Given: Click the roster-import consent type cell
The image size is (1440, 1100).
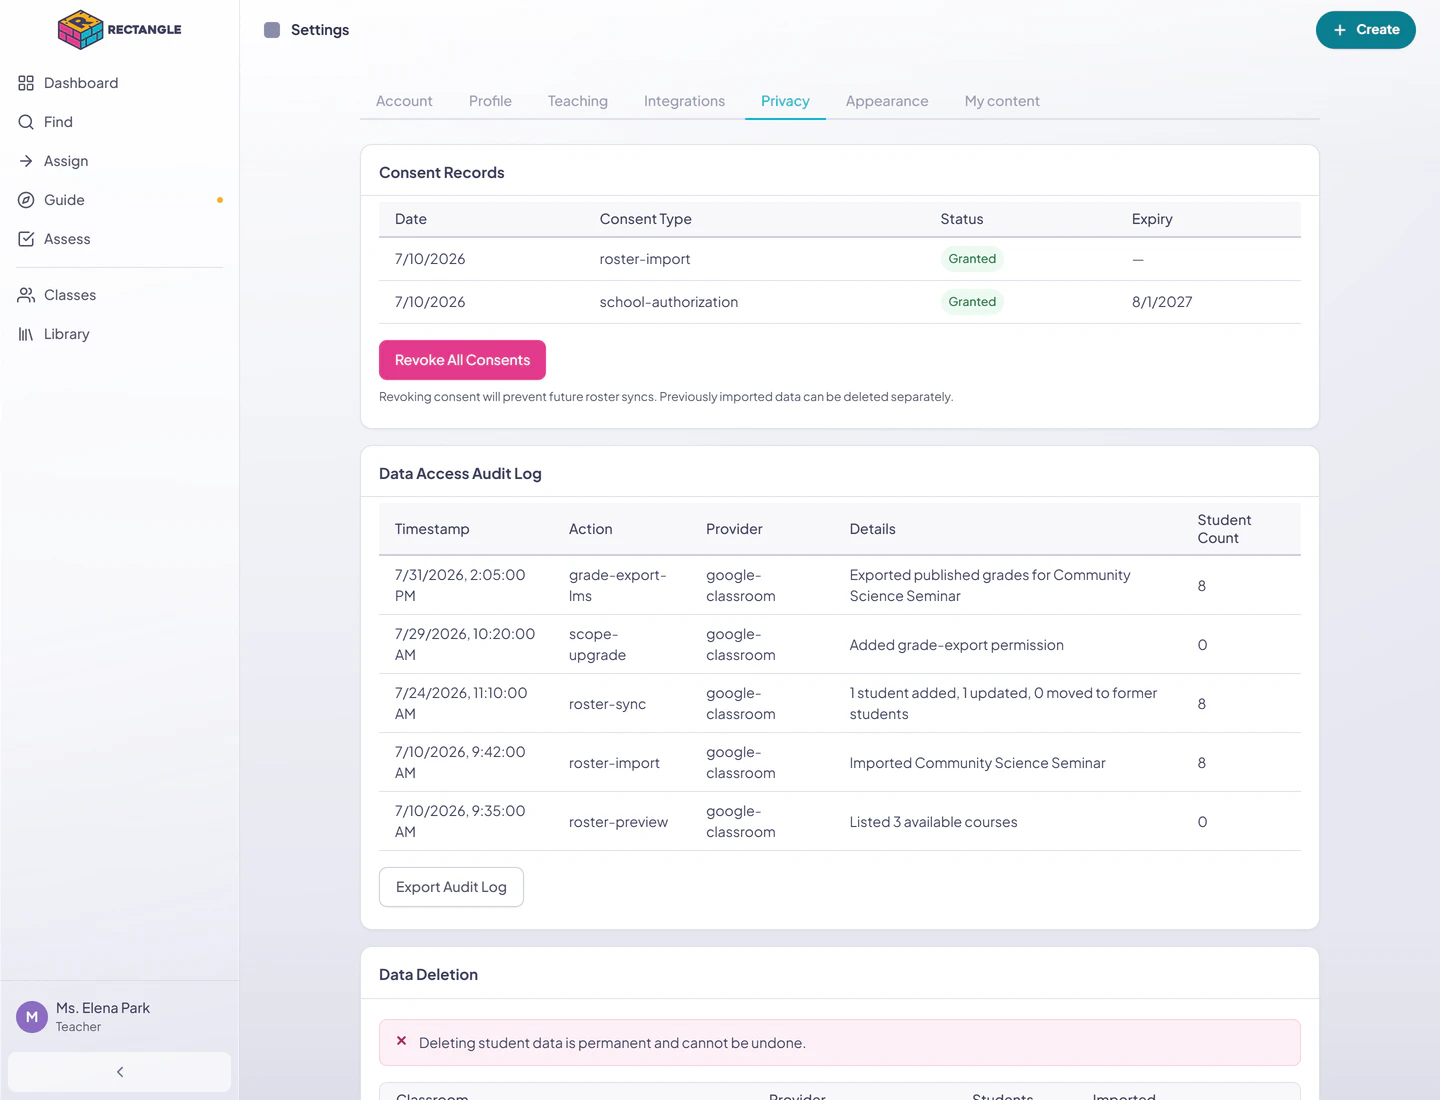Looking at the screenshot, I should tap(645, 259).
